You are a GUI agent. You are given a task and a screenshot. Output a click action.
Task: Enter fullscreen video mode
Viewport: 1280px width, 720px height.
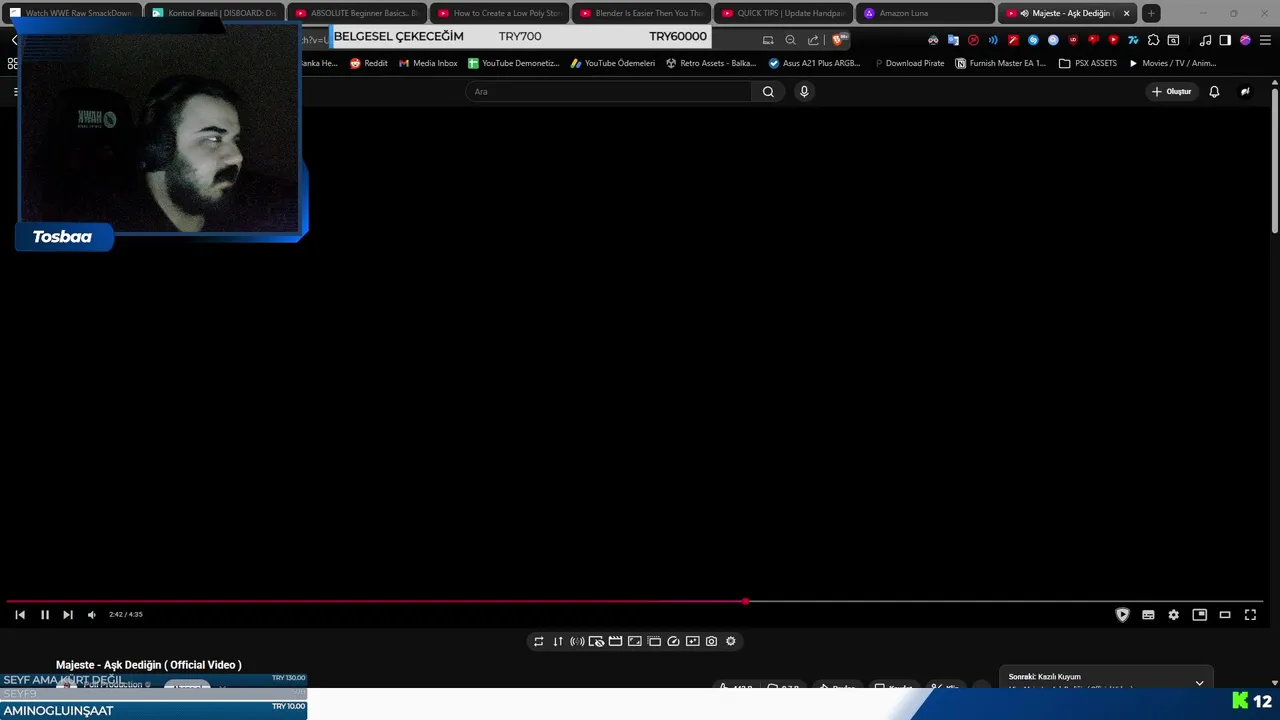tap(1250, 615)
